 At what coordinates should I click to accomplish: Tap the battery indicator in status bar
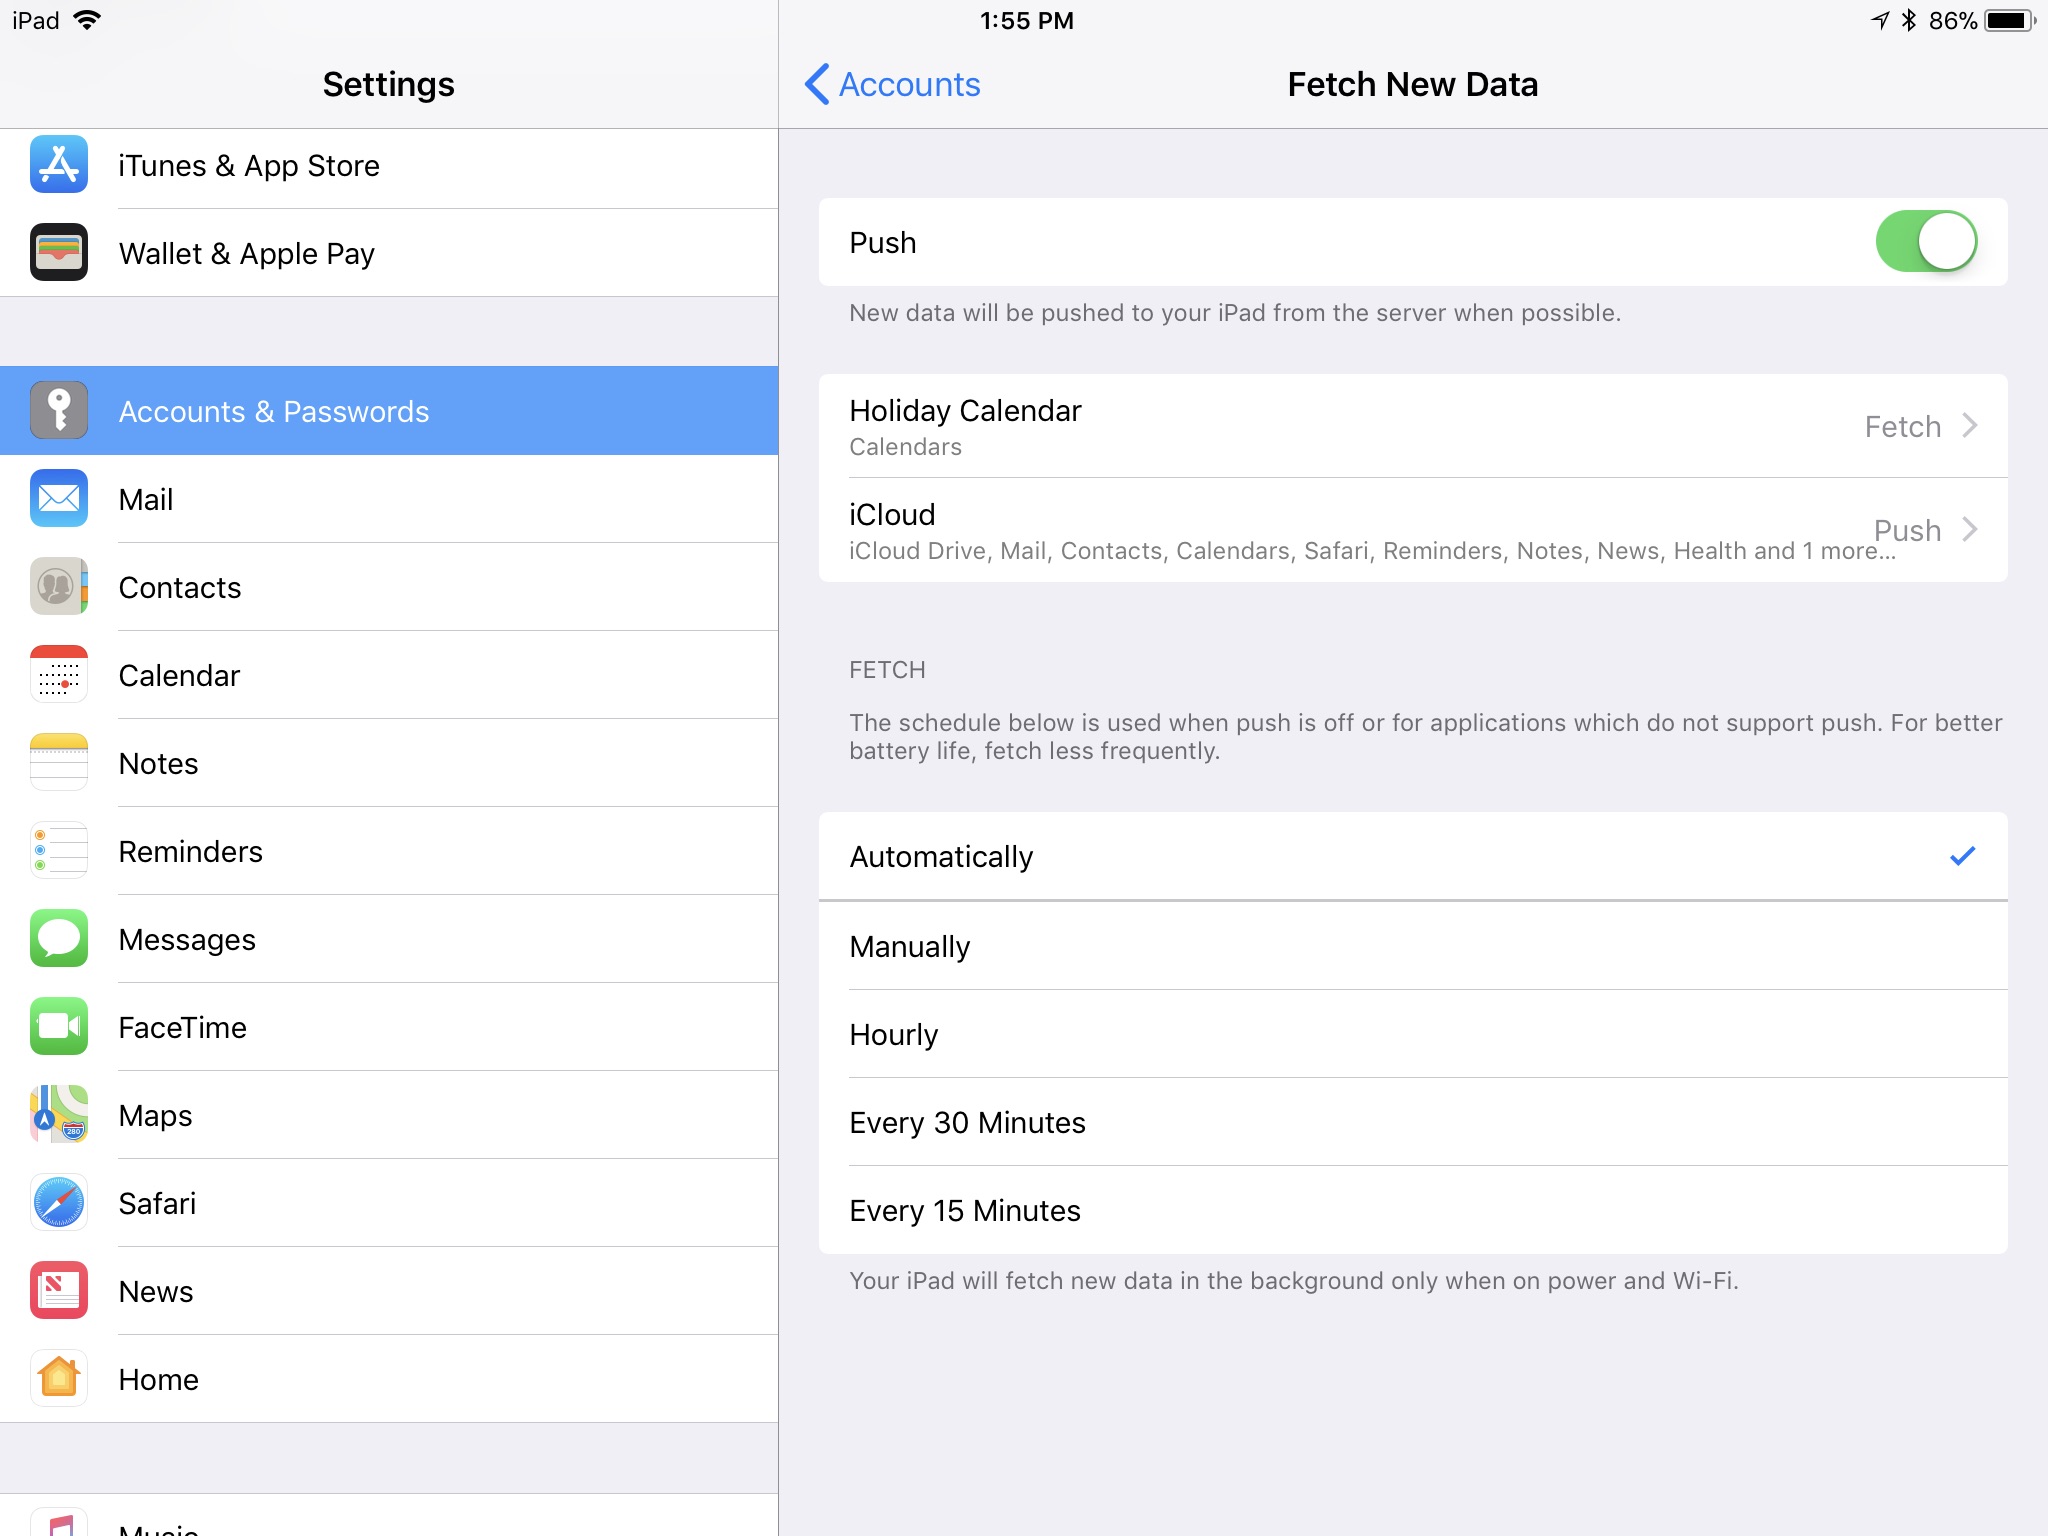pyautogui.click(x=2011, y=20)
